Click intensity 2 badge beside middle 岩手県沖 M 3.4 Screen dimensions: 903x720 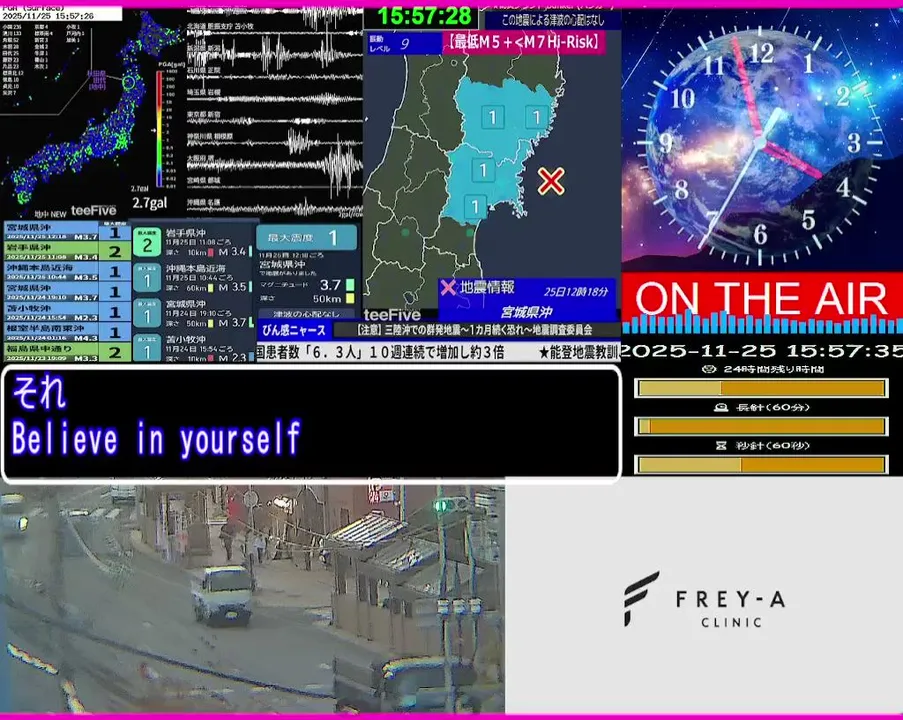click(x=147, y=242)
